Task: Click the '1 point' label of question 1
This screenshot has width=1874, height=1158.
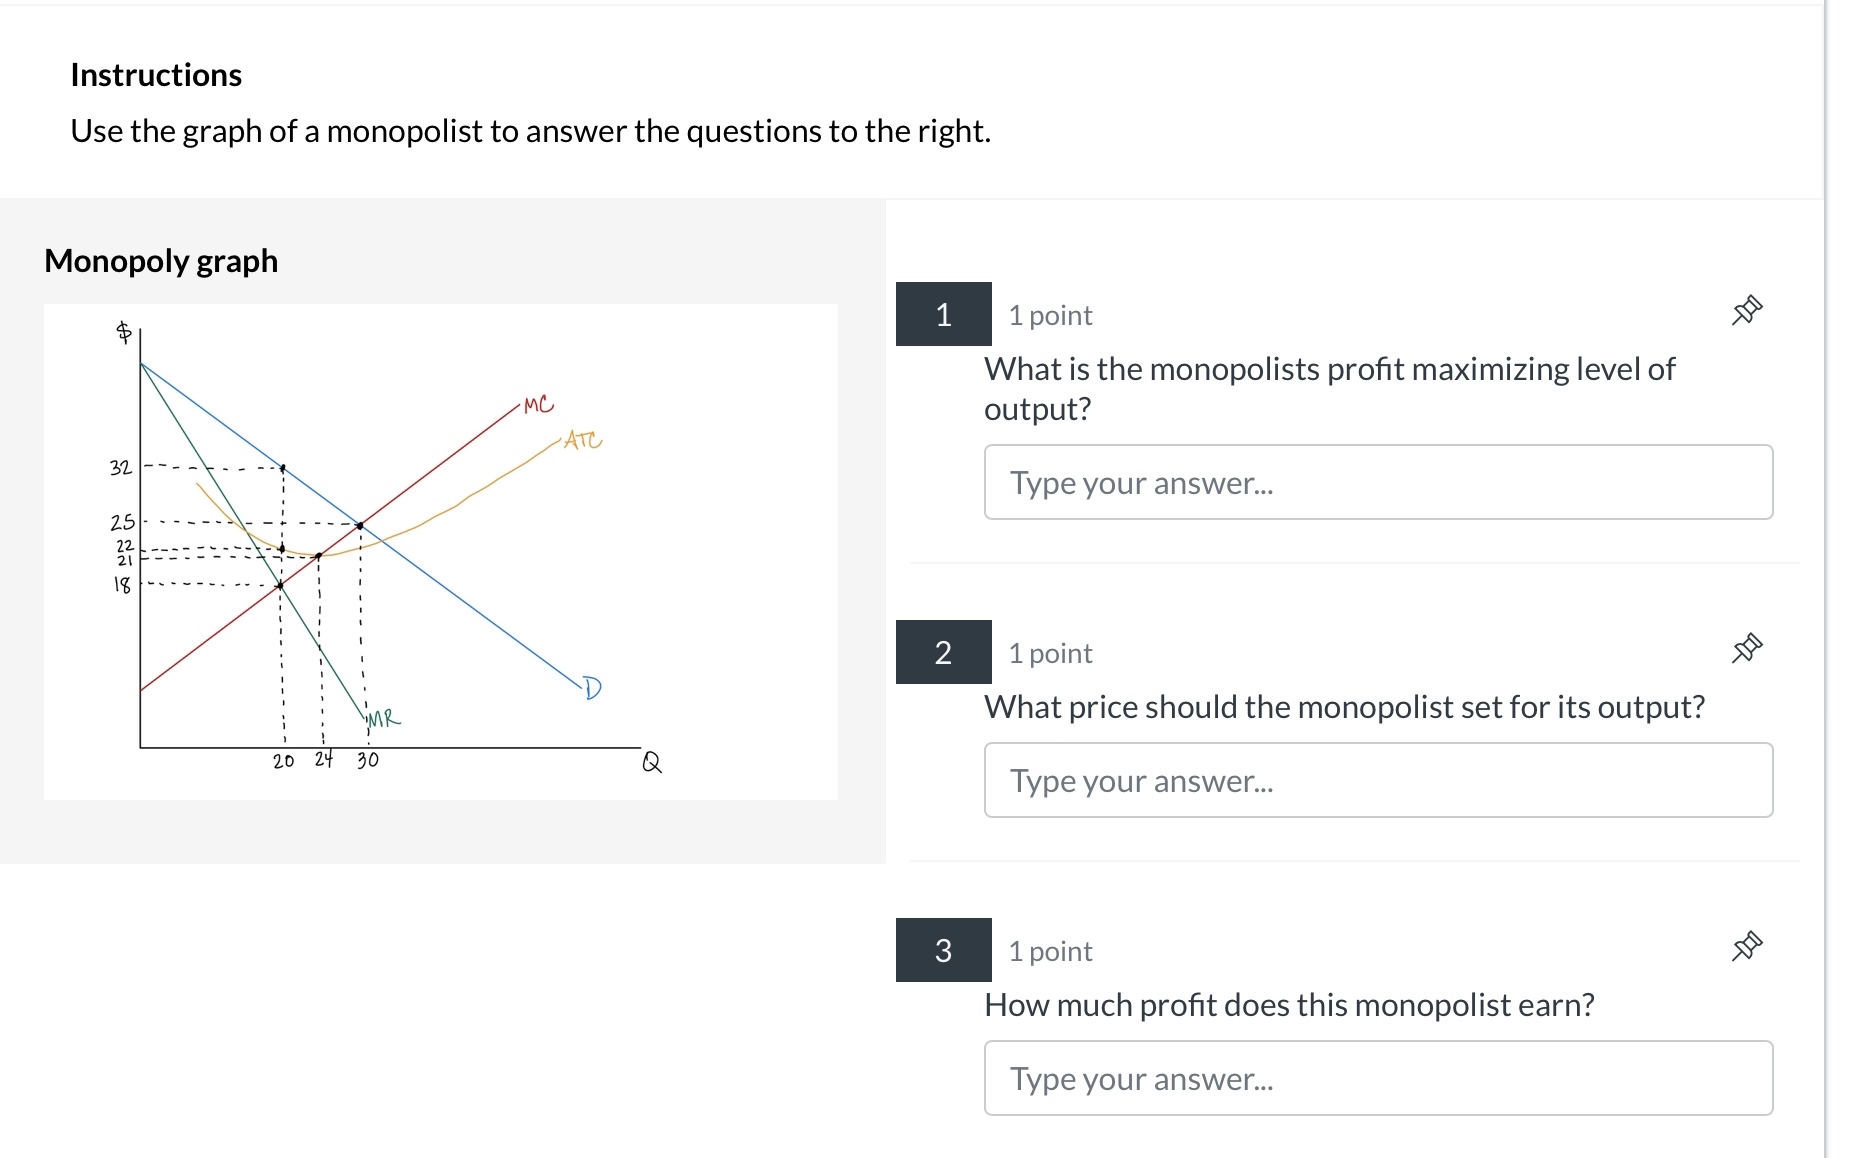Action: 1050,315
